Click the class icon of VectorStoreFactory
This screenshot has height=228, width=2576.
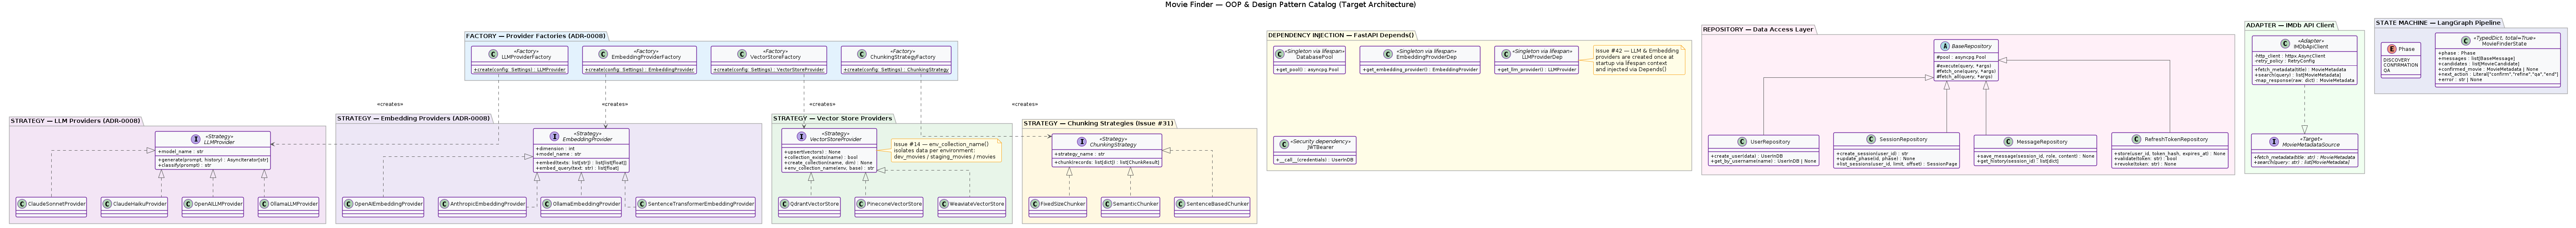pyautogui.click(x=742, y=54)
